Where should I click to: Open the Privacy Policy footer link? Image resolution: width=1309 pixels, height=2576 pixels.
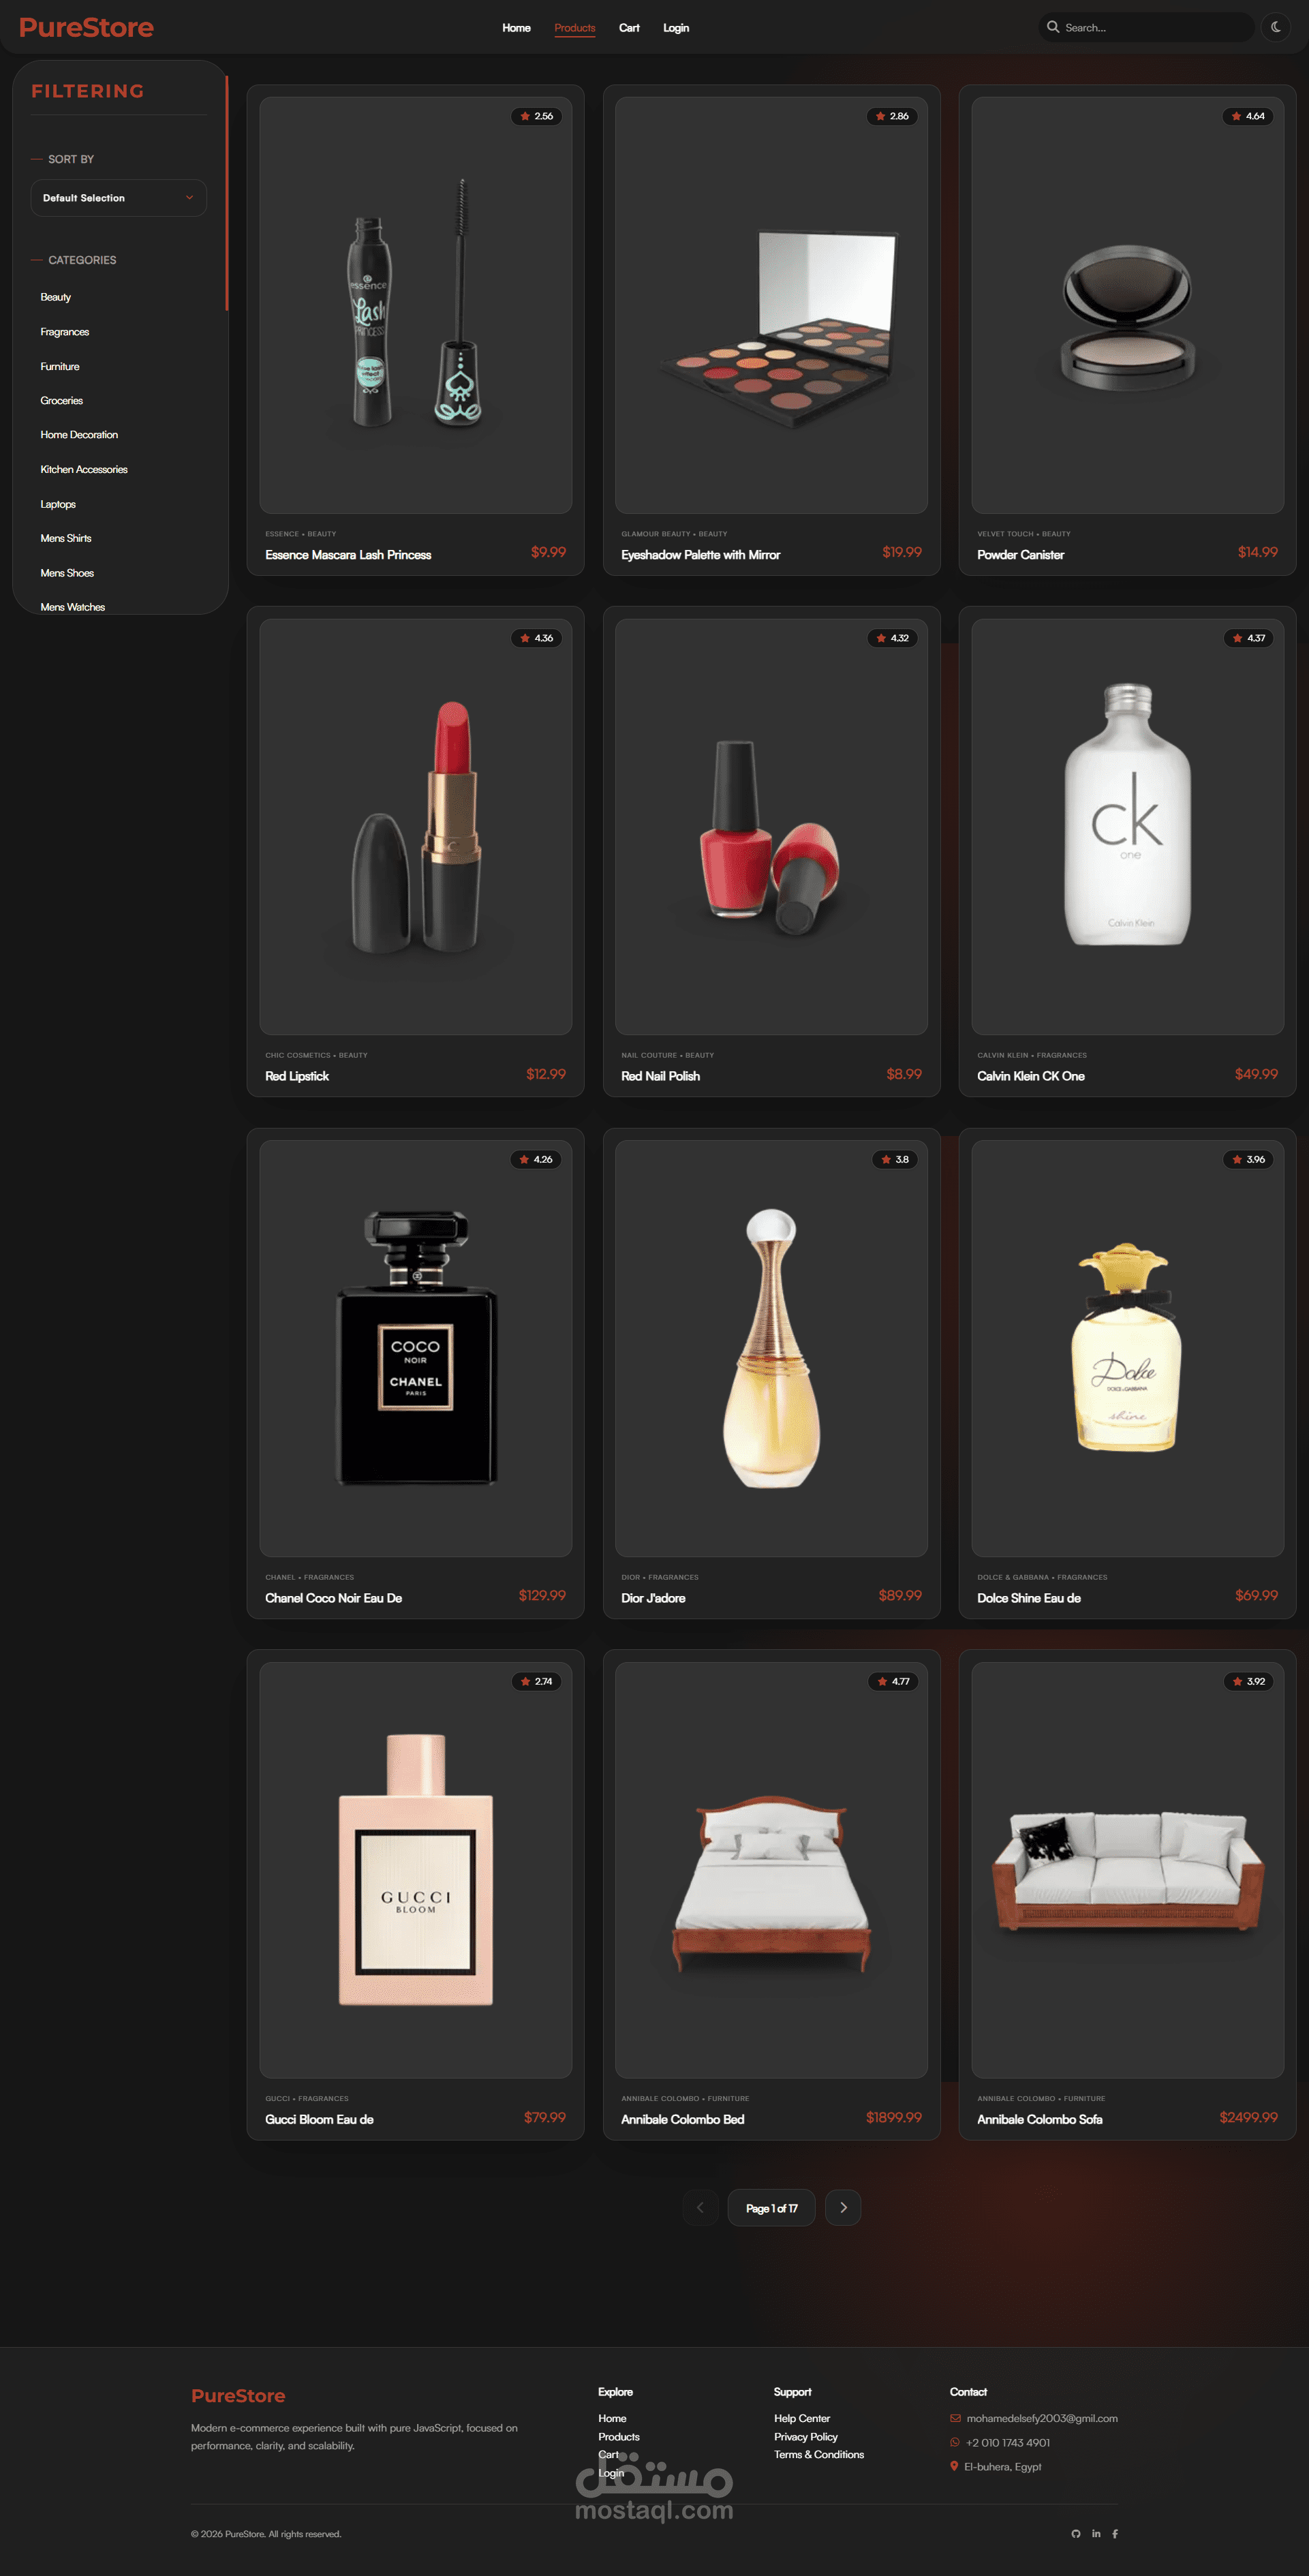pyautogui.click(x=806, y=2436)
